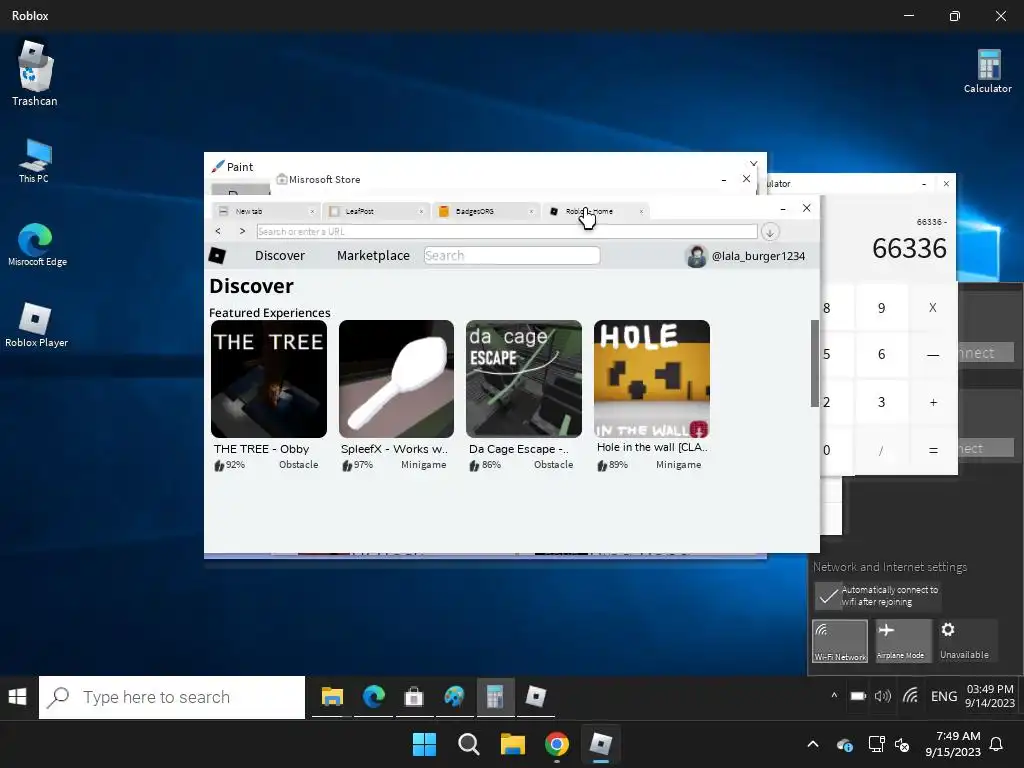Viewport: 1024px width, 768px height.
Task: Open real Windows 11 Start button
Action: tap(424, 744)
